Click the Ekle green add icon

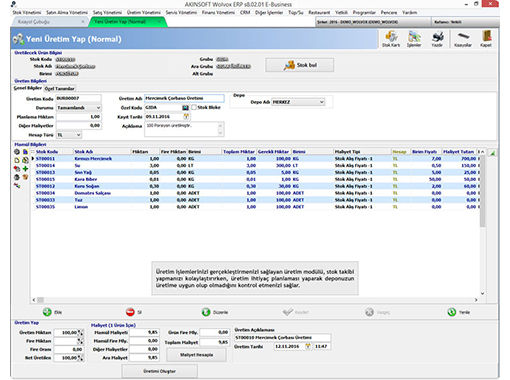click(47, 312)
